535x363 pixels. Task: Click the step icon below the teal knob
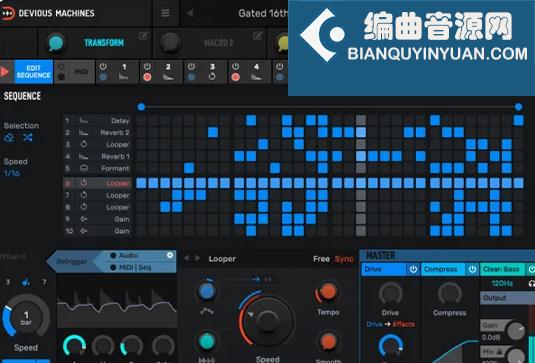coord(206,360)
